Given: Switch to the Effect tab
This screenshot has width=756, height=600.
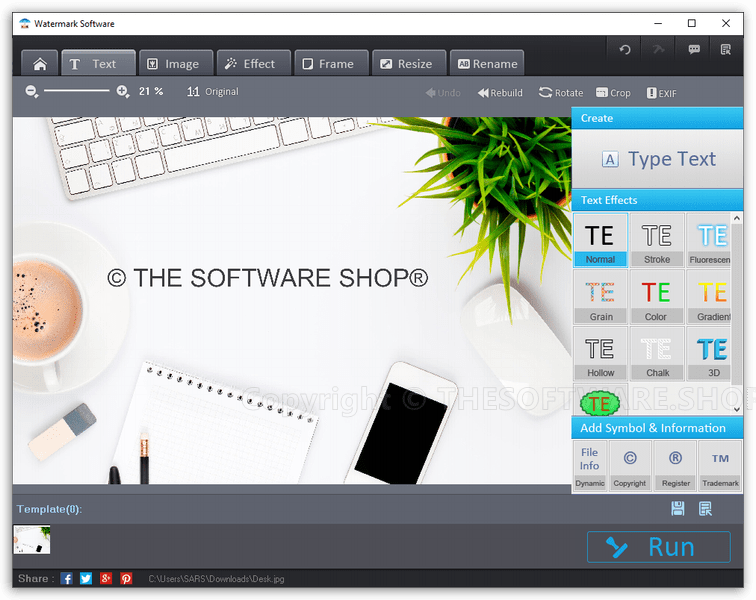Looking at the screenshot, I should pos(254,64).
